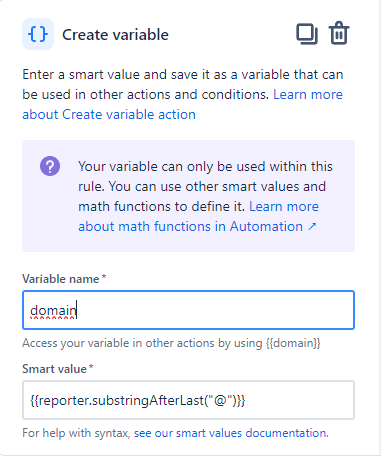Open Learn more about Create variable action
This screenshot has width=381, height=456.
pyautogui.click(x=182, y=104)
